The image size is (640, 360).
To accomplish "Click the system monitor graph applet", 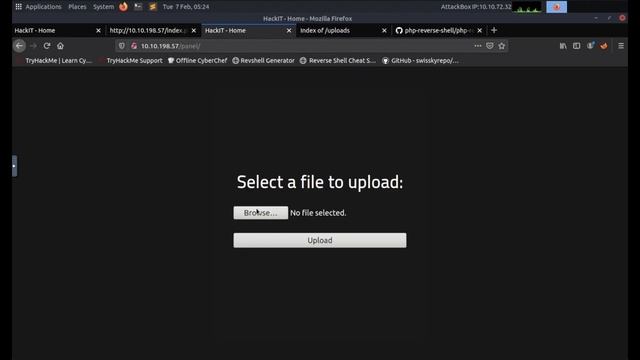I will 527,7.
